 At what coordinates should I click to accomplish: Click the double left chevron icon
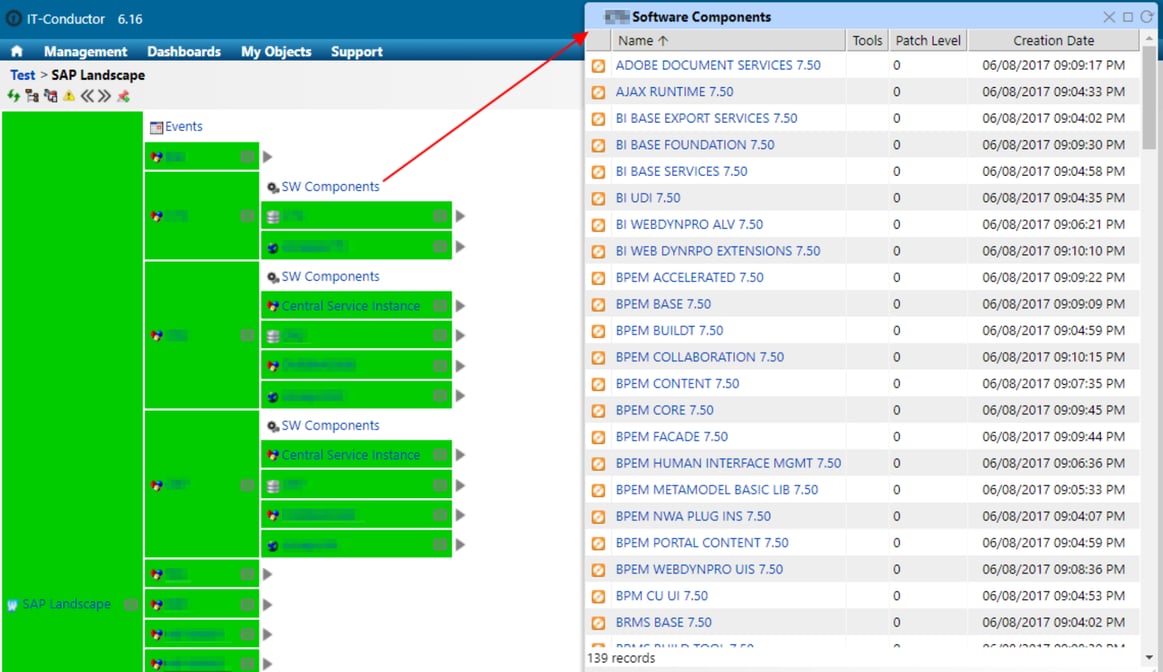pyautogui.click(x=87, y=96)
